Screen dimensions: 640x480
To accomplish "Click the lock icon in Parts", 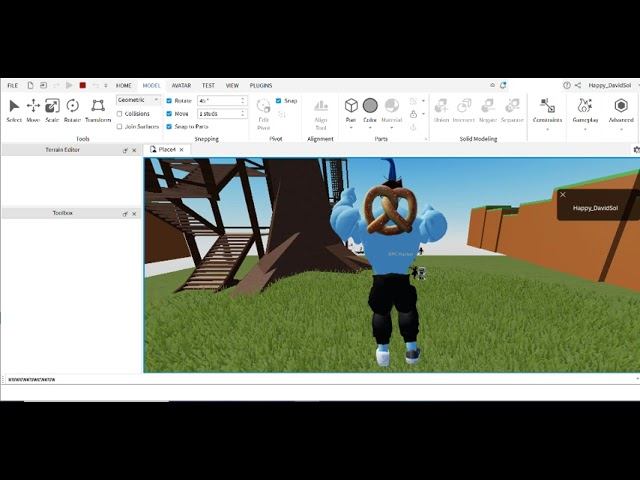I will coord(413,114).
